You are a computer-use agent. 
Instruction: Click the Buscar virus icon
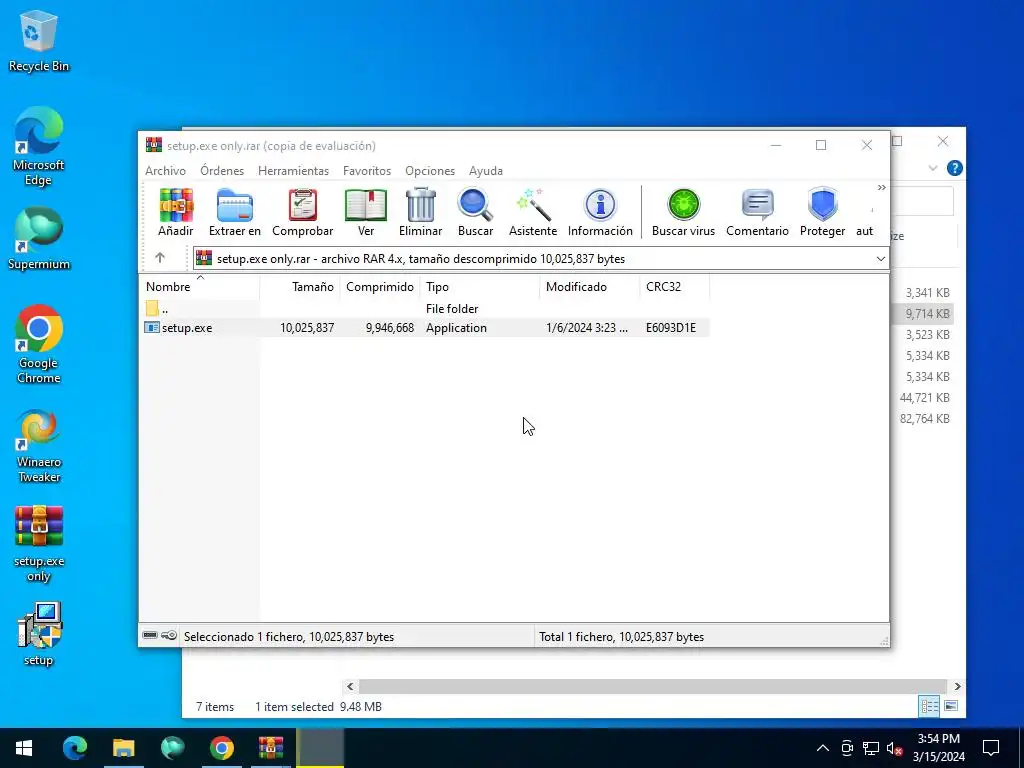[x=683, y=212]
